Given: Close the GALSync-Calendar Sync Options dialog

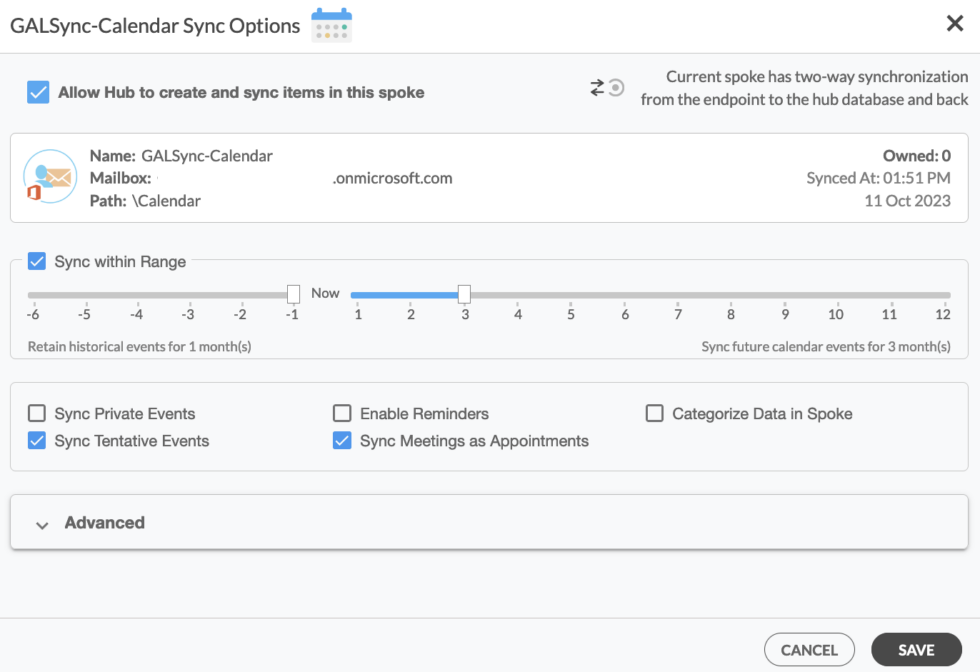Looking at the screenshot, I should 955,23.
